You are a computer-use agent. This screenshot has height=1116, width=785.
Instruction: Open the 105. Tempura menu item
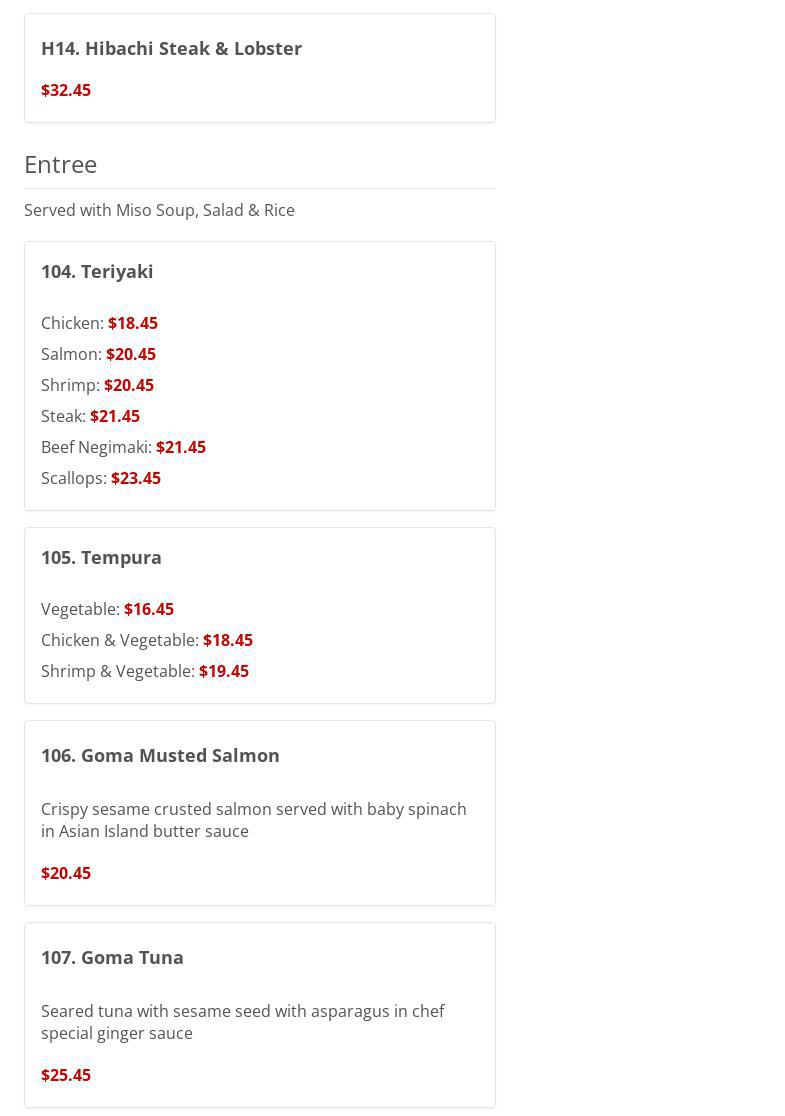coord(101,557)
